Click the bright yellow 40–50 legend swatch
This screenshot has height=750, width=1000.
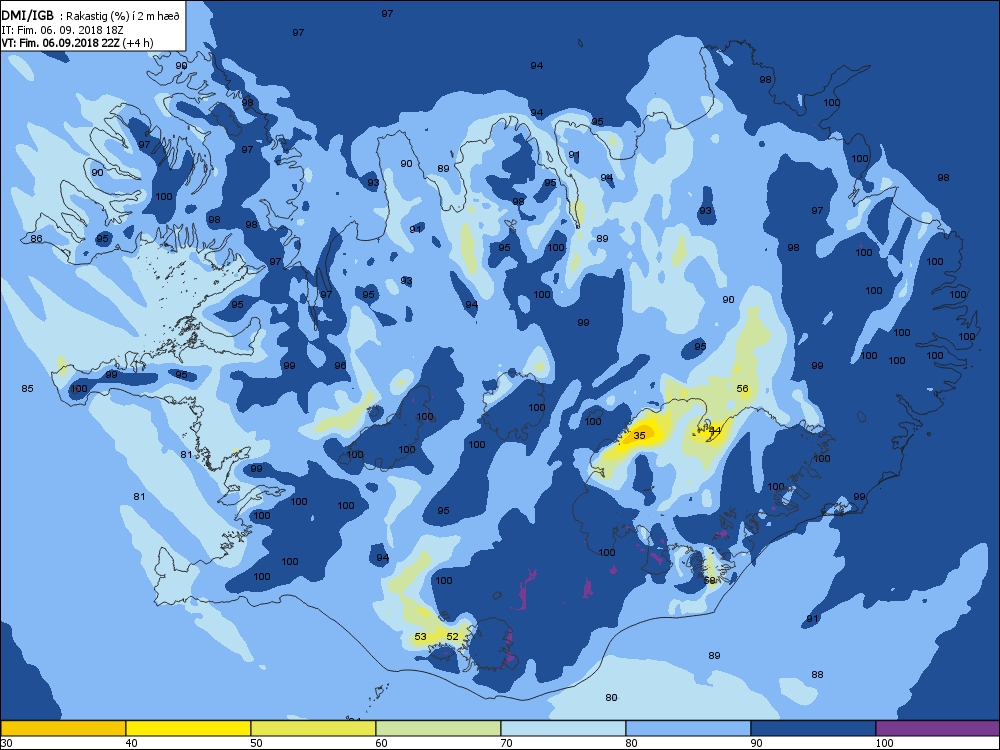[188, 728]
